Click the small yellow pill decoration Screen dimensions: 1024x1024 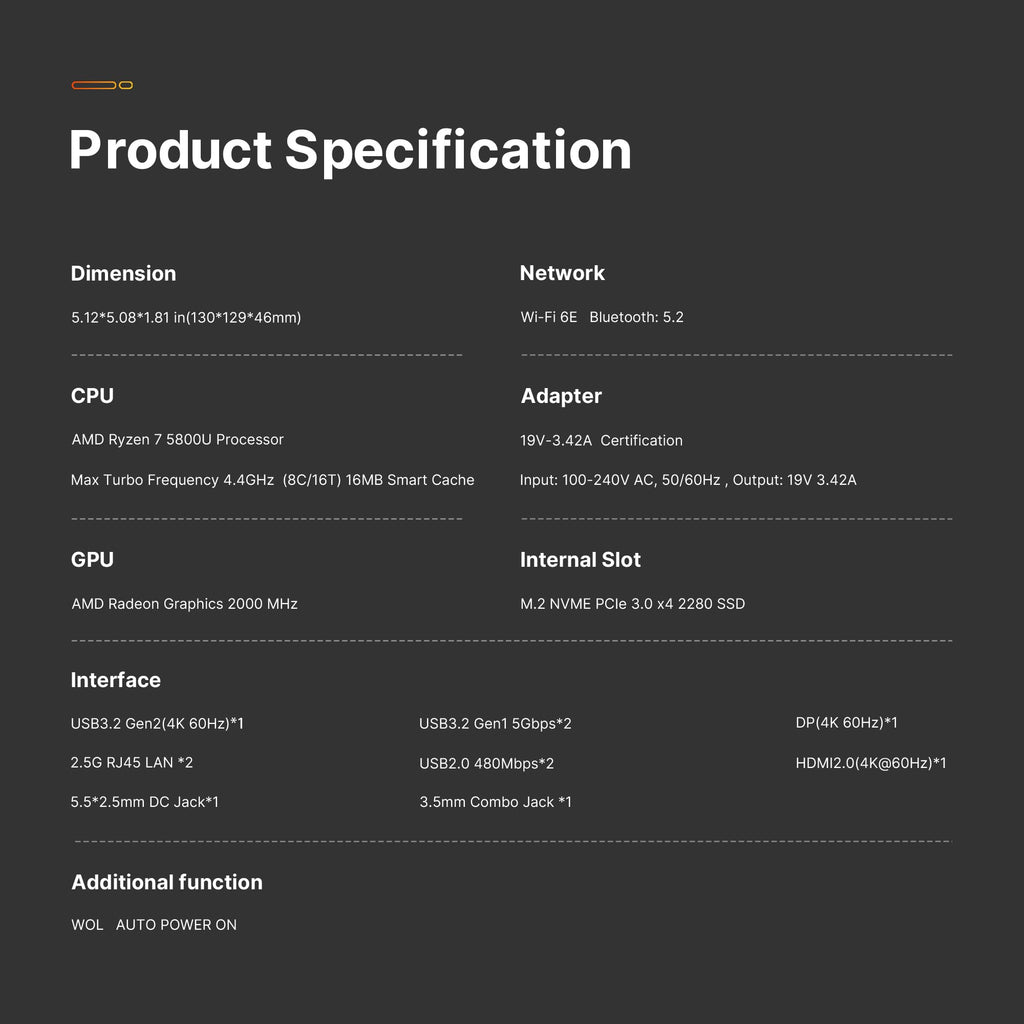pos(126,85)
